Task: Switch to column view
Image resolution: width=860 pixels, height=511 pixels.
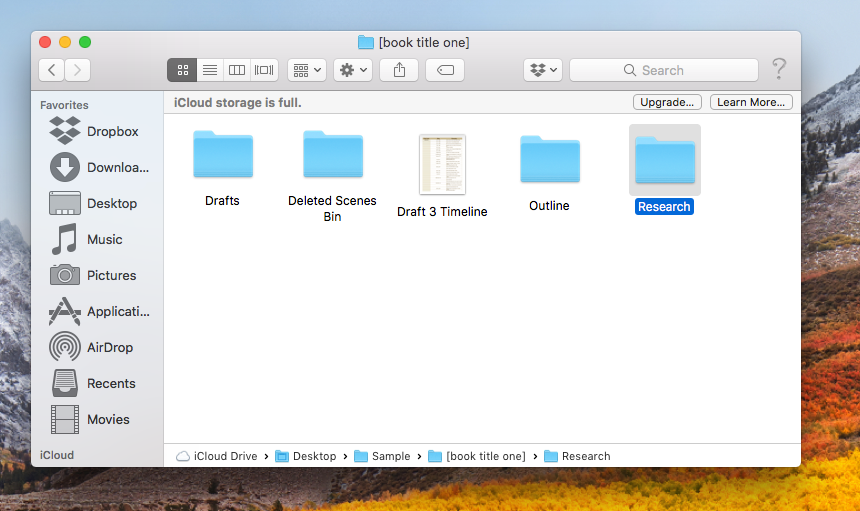Action: click(x=237, y=70)
